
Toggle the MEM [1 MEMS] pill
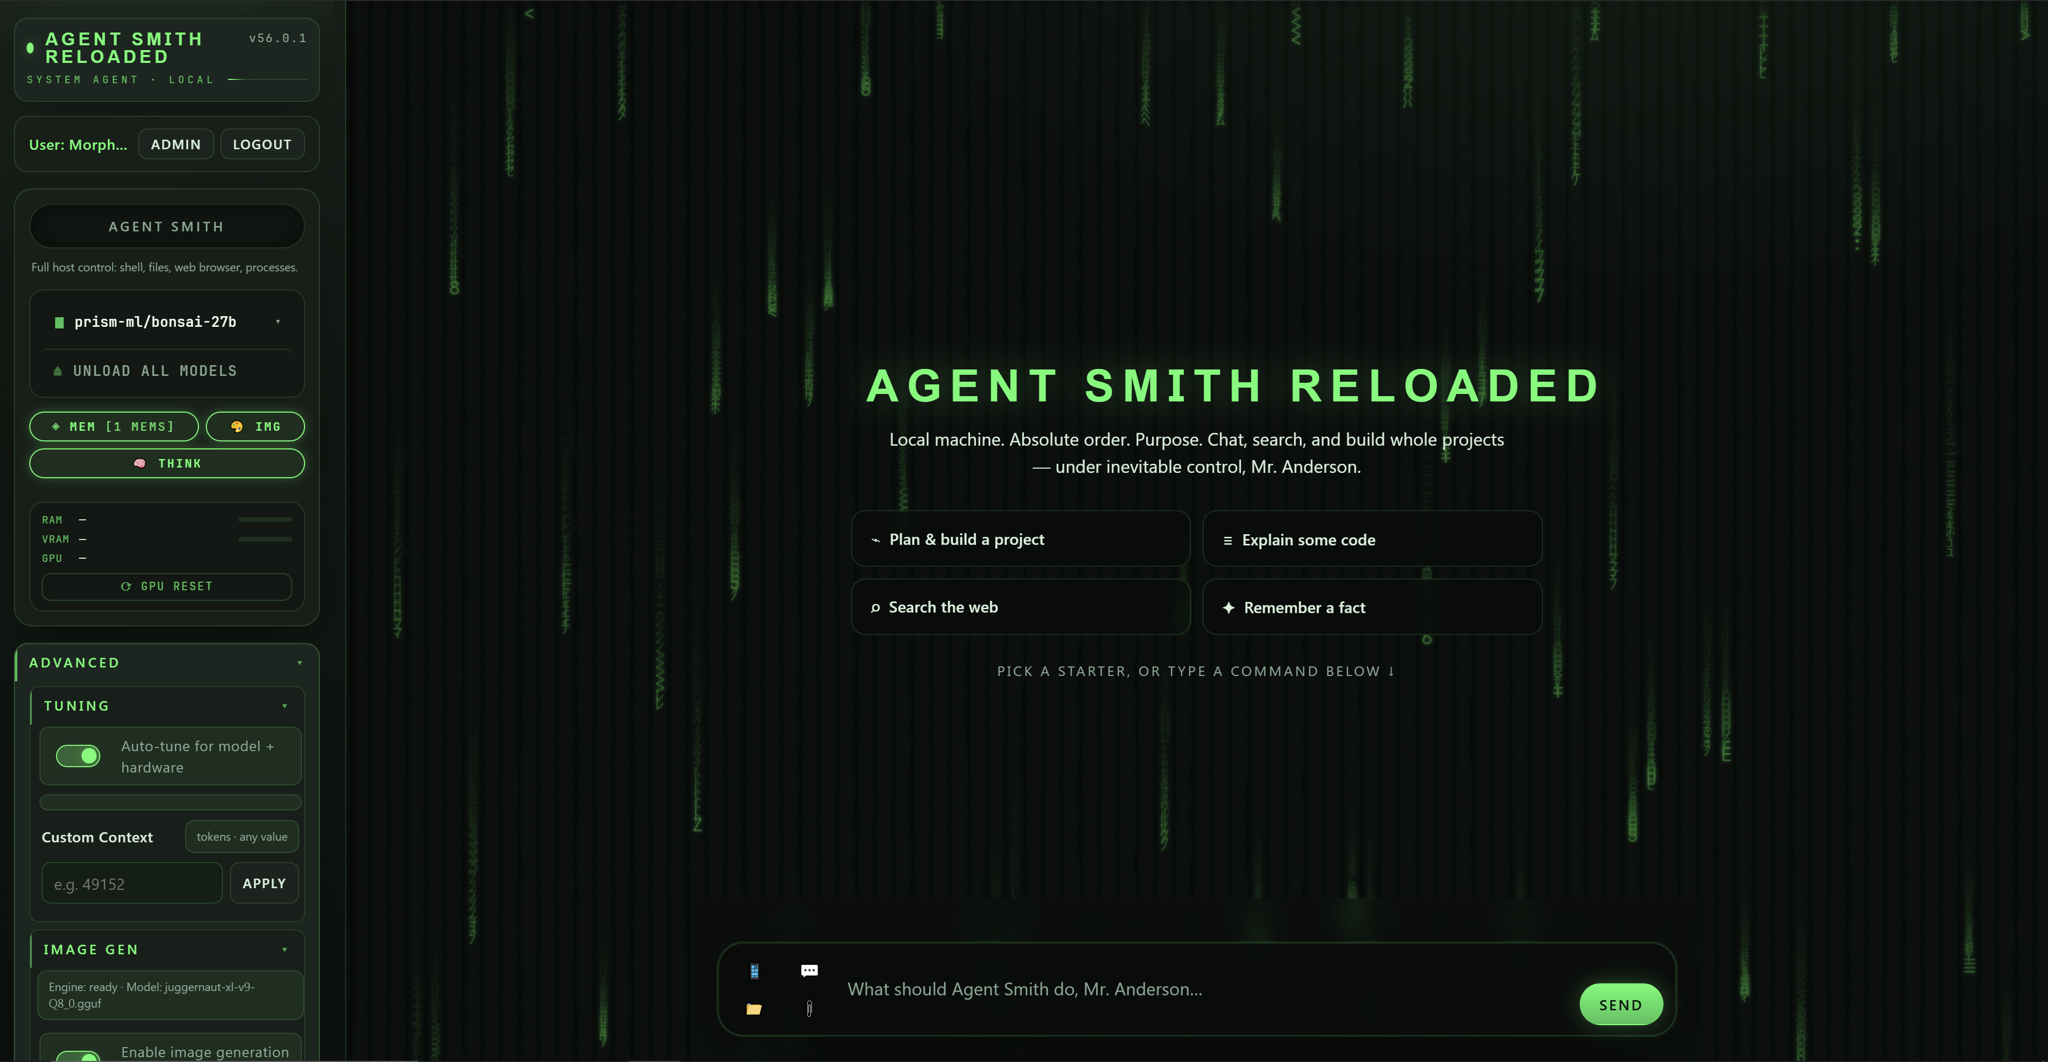pos(114,426)
